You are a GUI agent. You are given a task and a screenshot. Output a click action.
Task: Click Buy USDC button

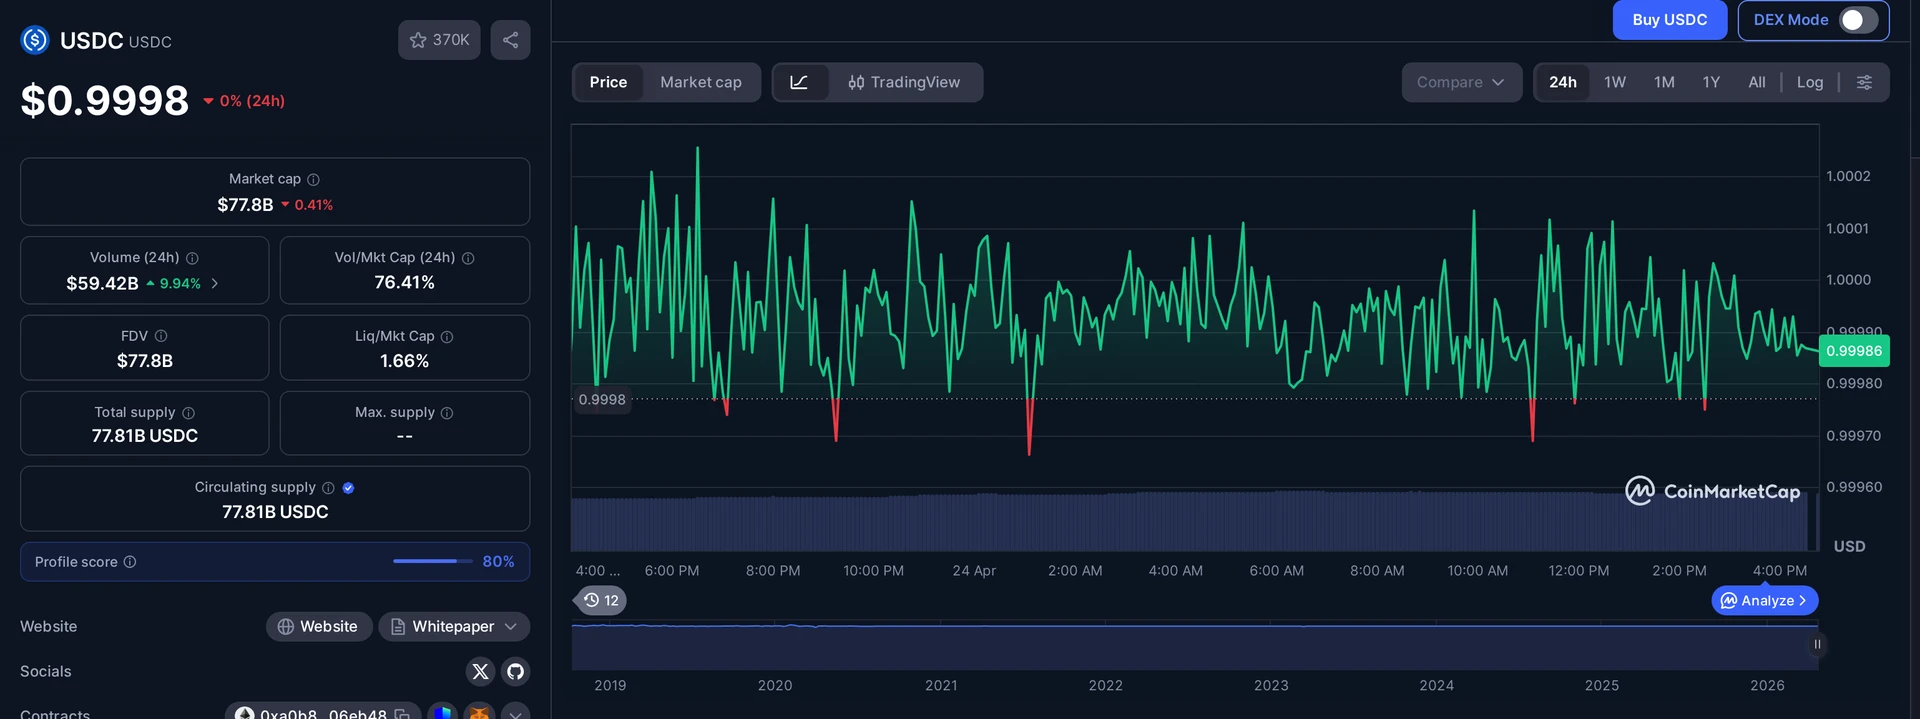click(x=1669, y=20)
